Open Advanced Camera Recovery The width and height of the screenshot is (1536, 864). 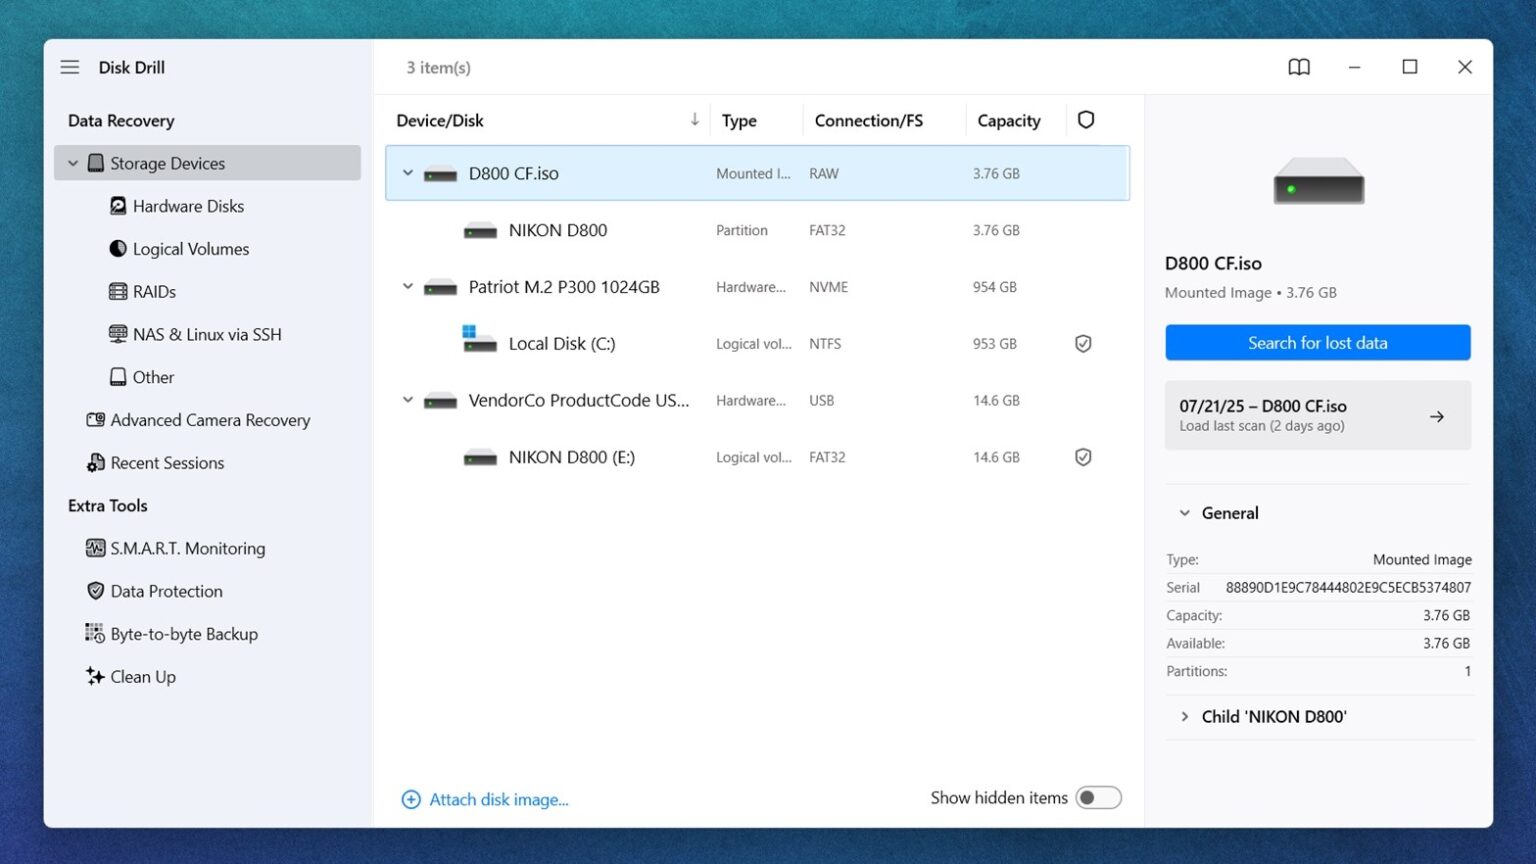(210, 420)
